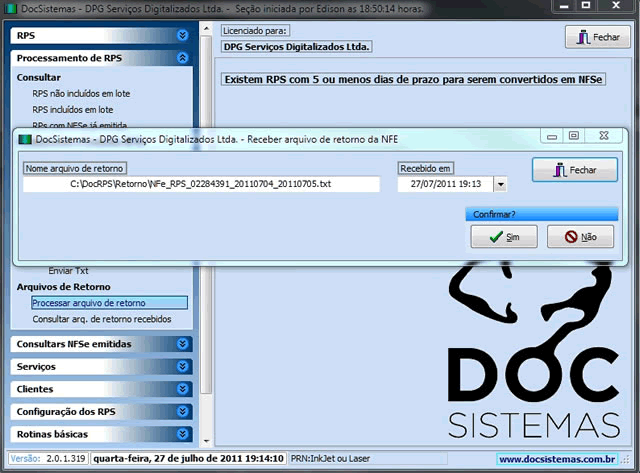Expand the Consultars NFSe emitidas panel

point(182,344)
